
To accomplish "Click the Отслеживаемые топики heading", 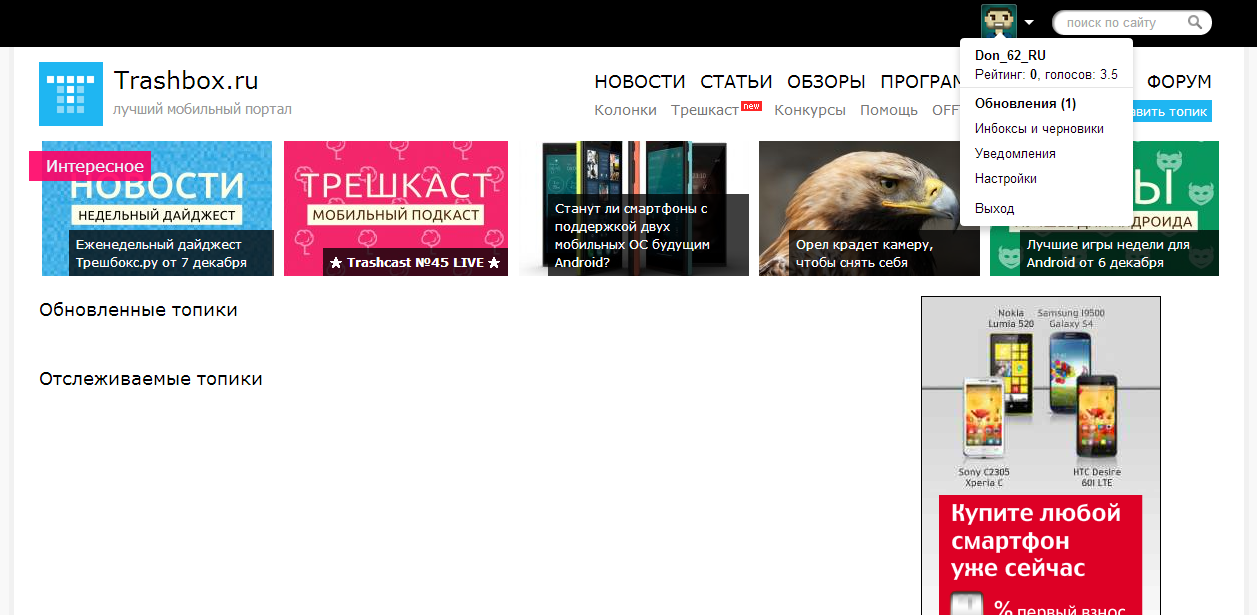I will pyautogui.click(x=151, y=379).
